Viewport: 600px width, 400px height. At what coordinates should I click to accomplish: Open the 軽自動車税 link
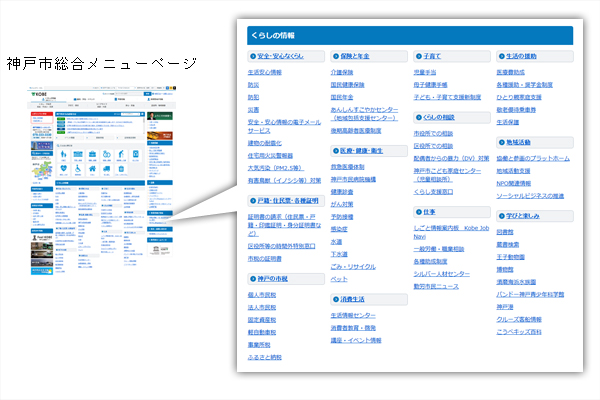262,333
